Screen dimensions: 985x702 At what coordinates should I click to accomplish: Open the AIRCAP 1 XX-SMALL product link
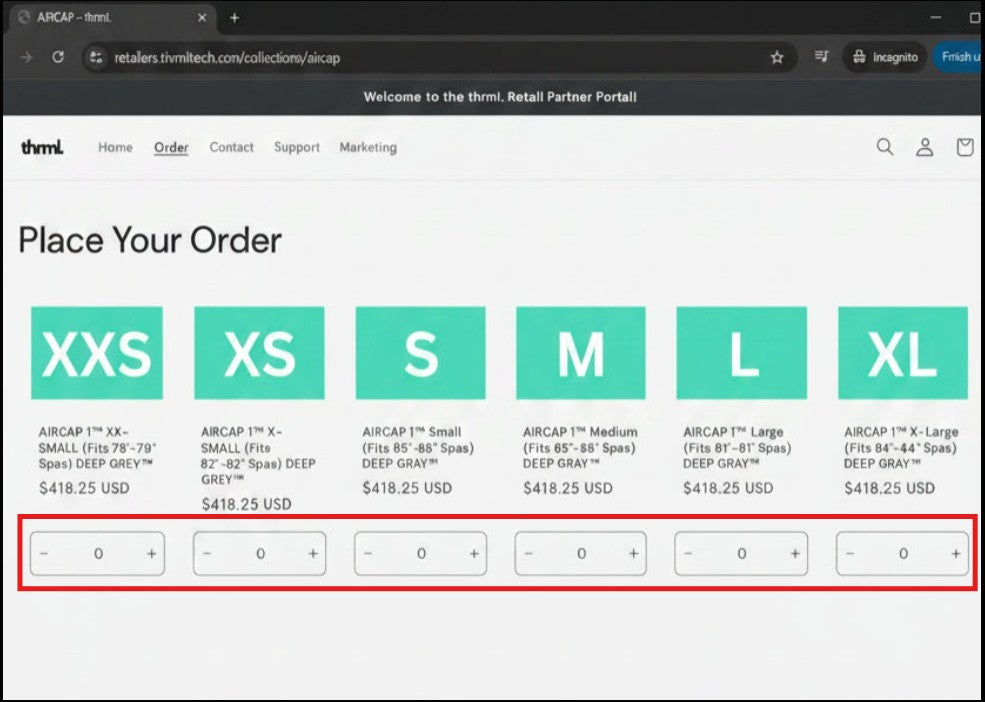tap(97, 447)
